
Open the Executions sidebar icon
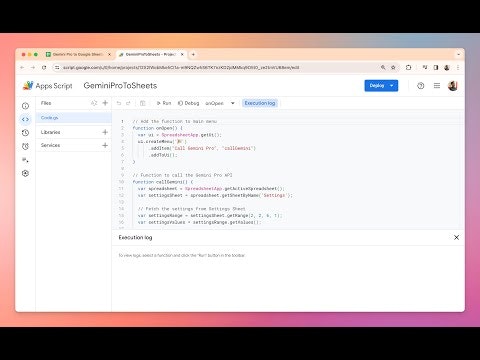(x=25, y=160)
